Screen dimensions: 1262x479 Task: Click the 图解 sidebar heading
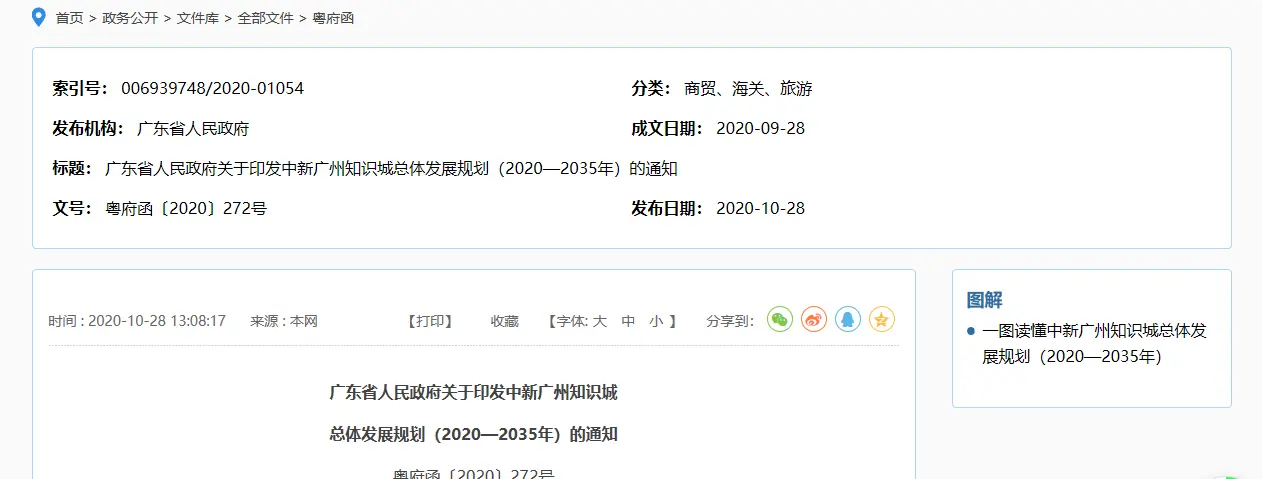(x=984, y=300)
